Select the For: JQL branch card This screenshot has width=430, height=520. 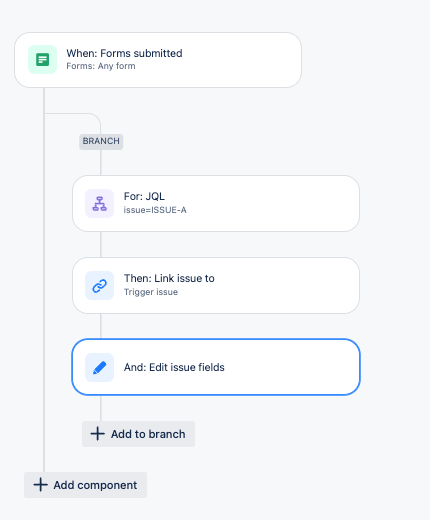tap(216, 203)
